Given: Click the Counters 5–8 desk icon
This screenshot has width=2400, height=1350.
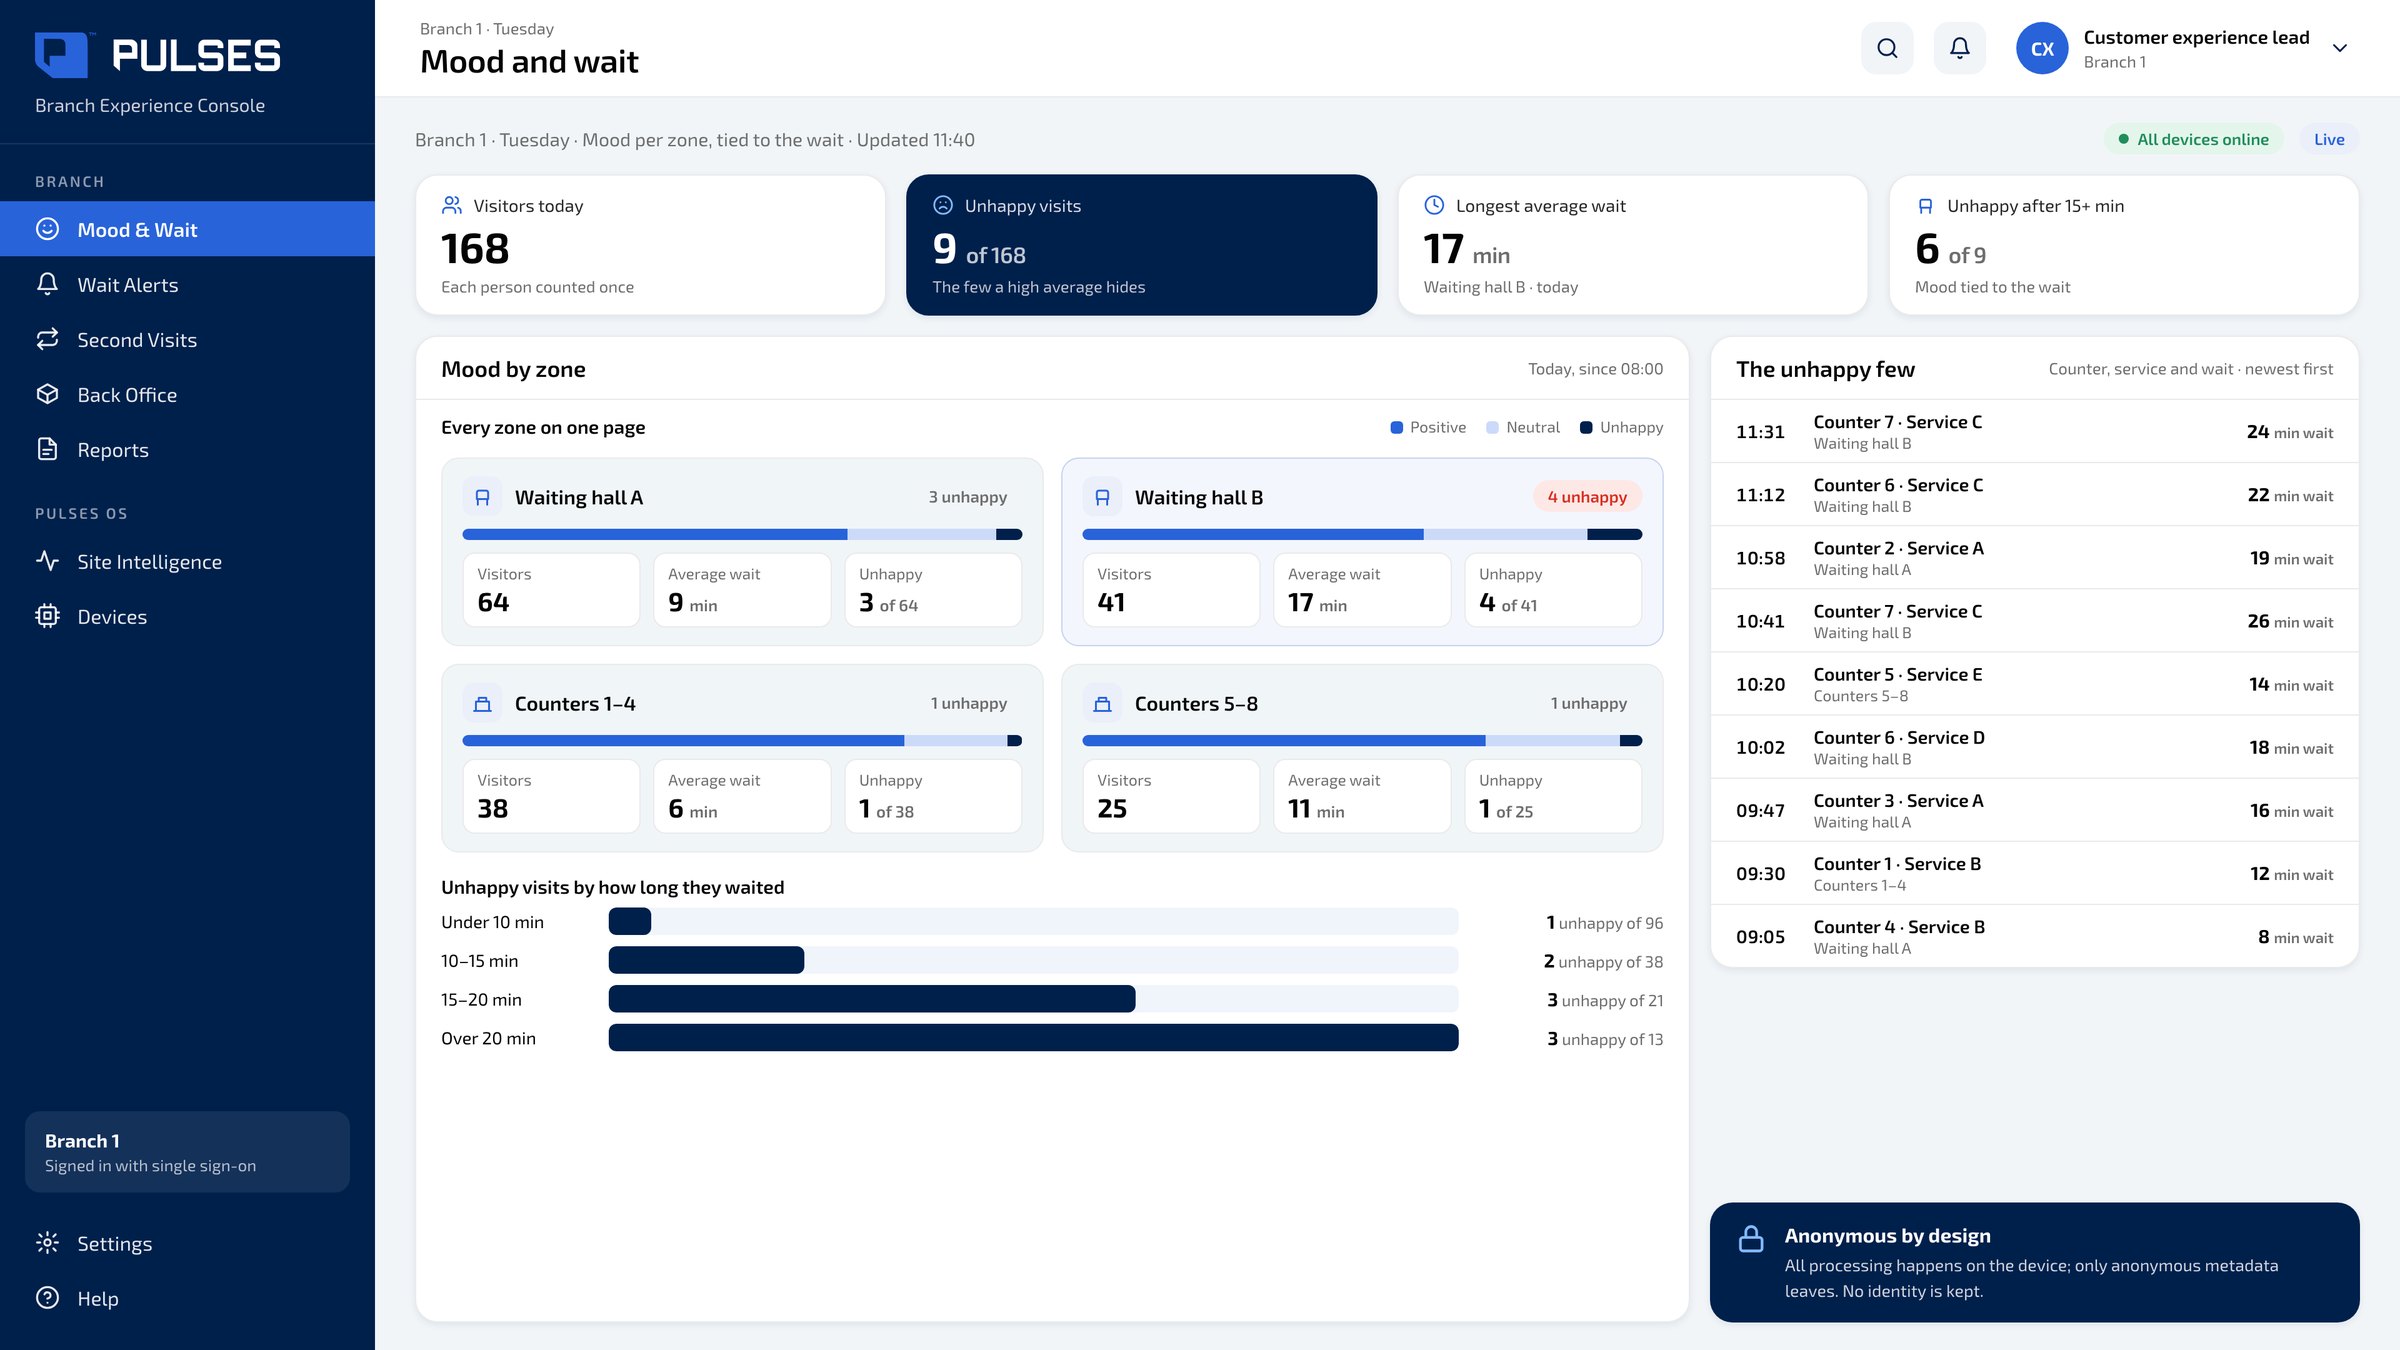Looking at the screenshot, I should tap(1102, 703).
